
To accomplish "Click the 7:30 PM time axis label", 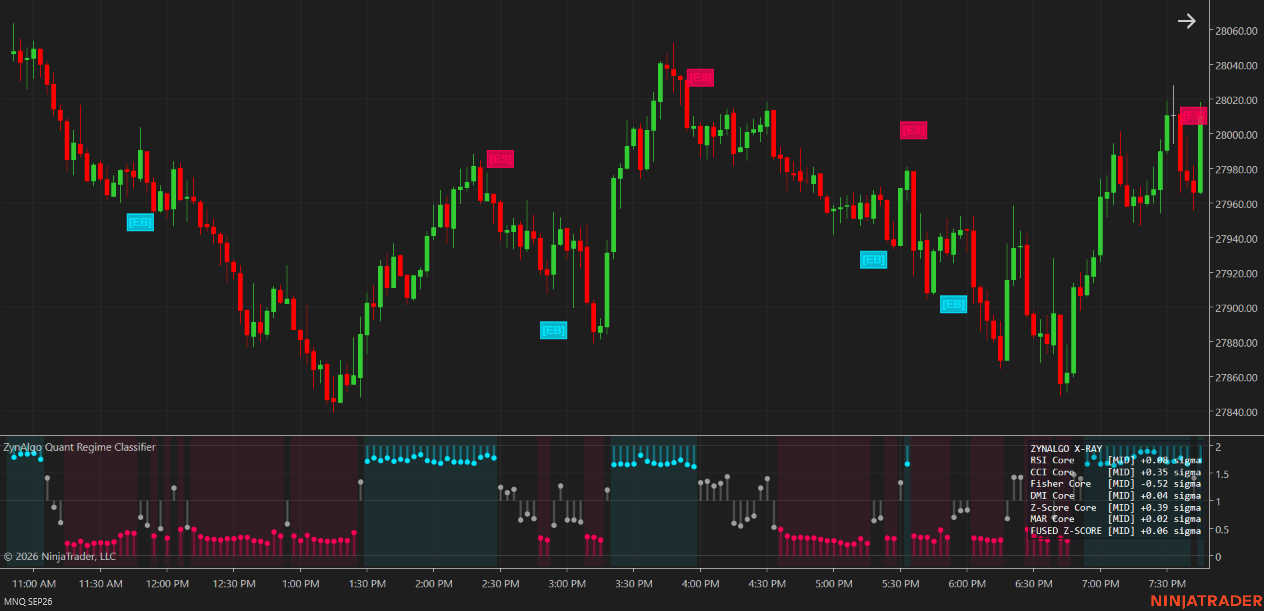I will pyautogui.click(x=1166, y=583).
